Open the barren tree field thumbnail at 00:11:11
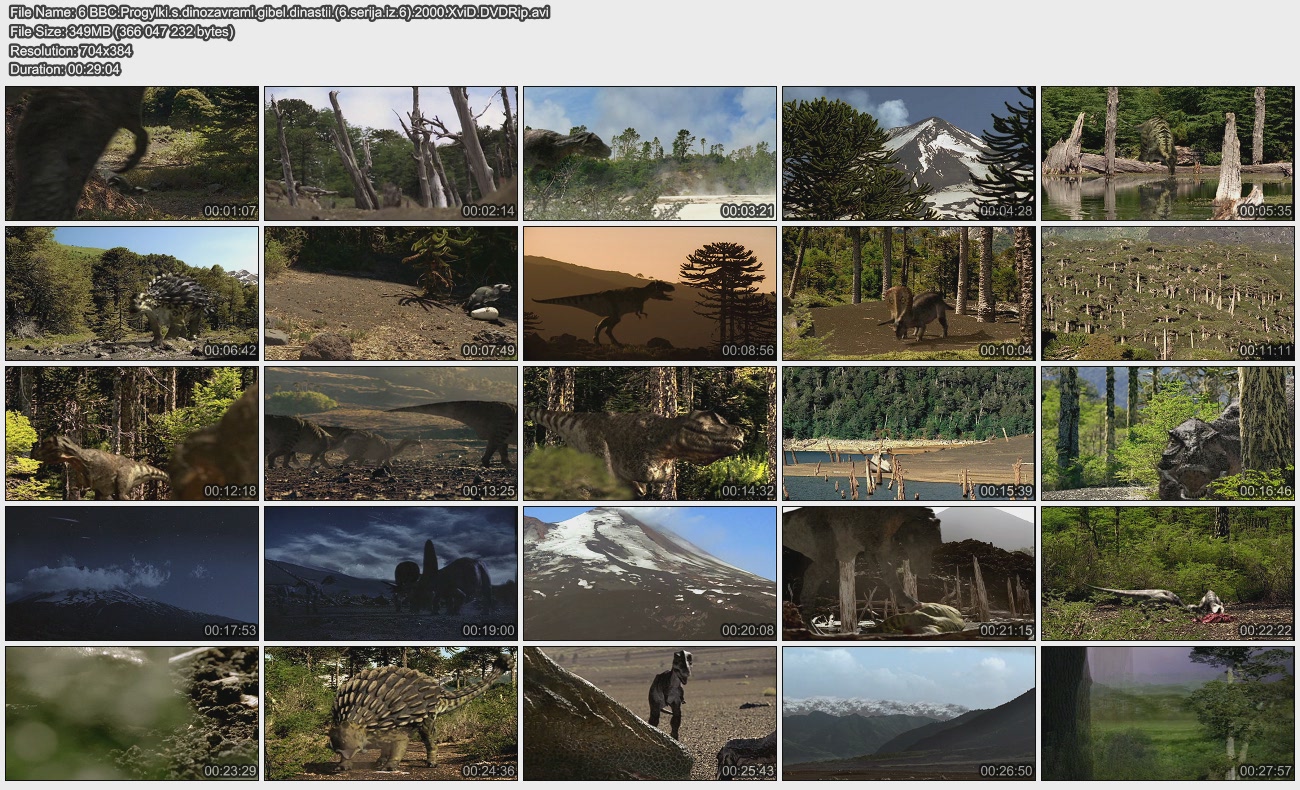The width and height of the screenshot is (1300, 790). 1167,293
